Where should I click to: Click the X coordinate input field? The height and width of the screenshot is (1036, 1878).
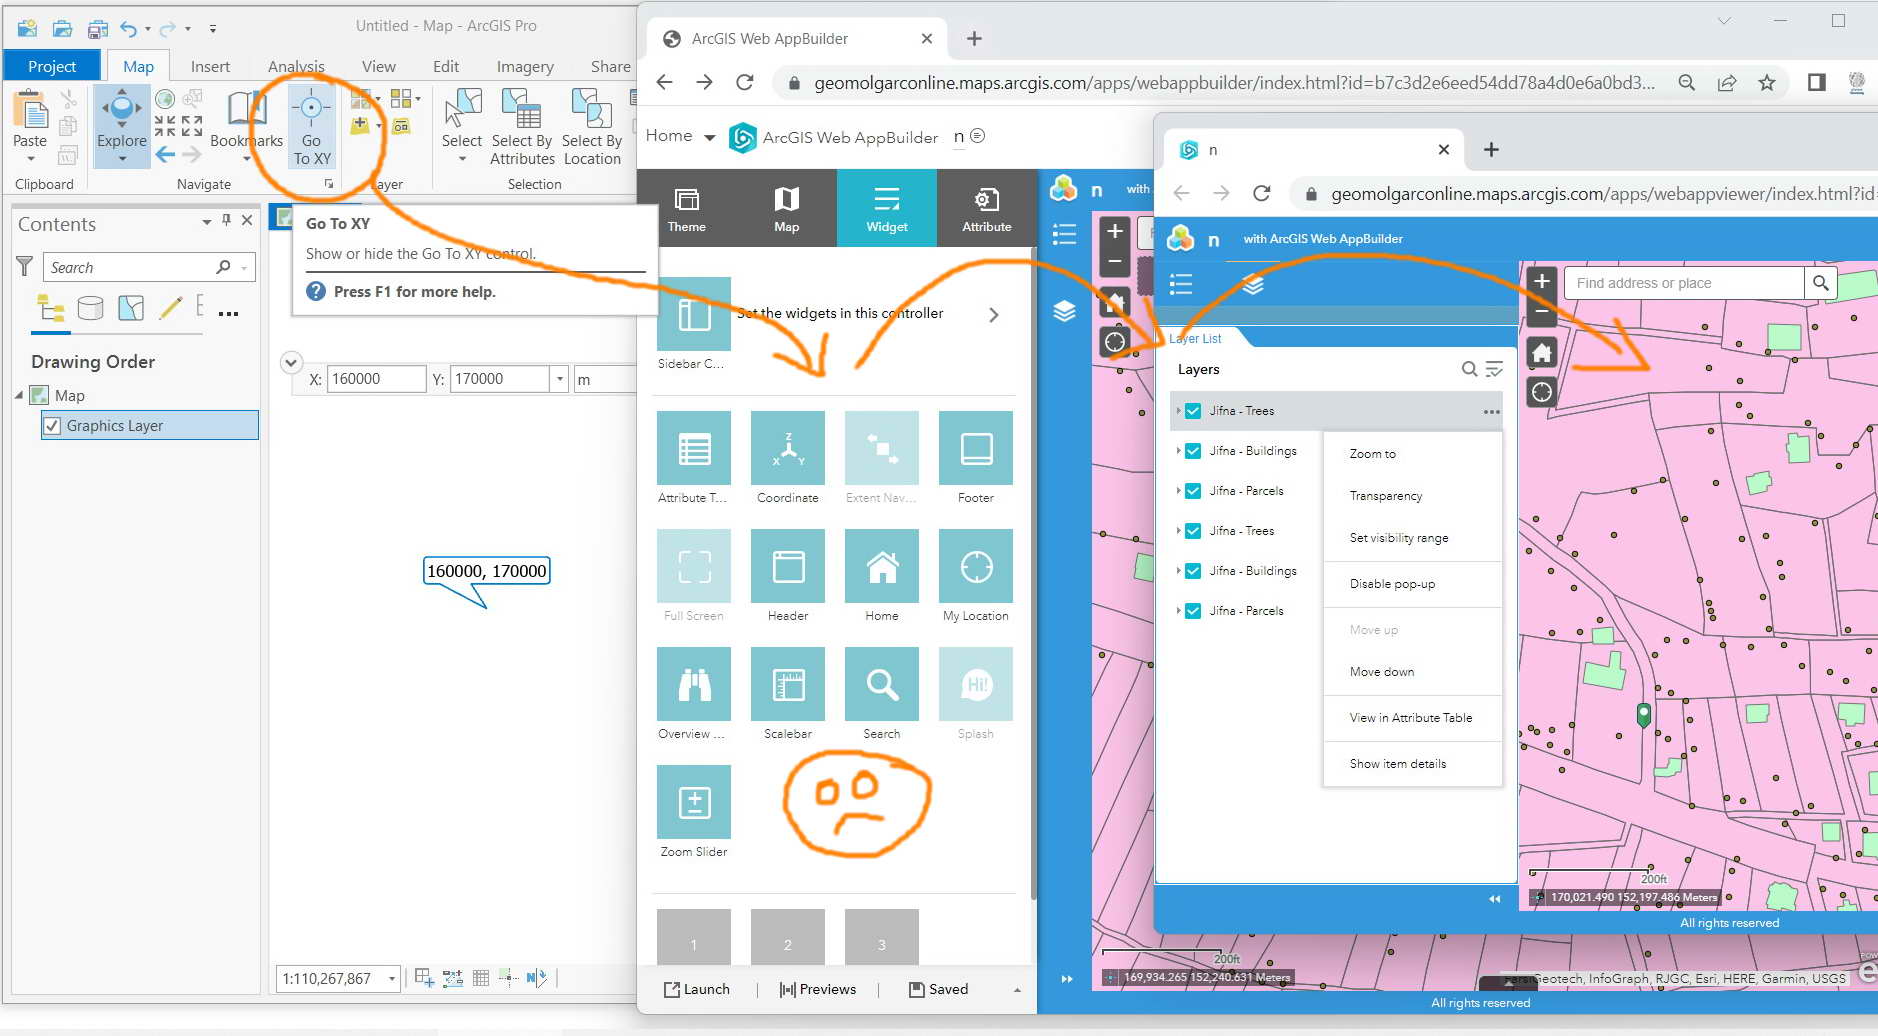(x=376, y=378)
